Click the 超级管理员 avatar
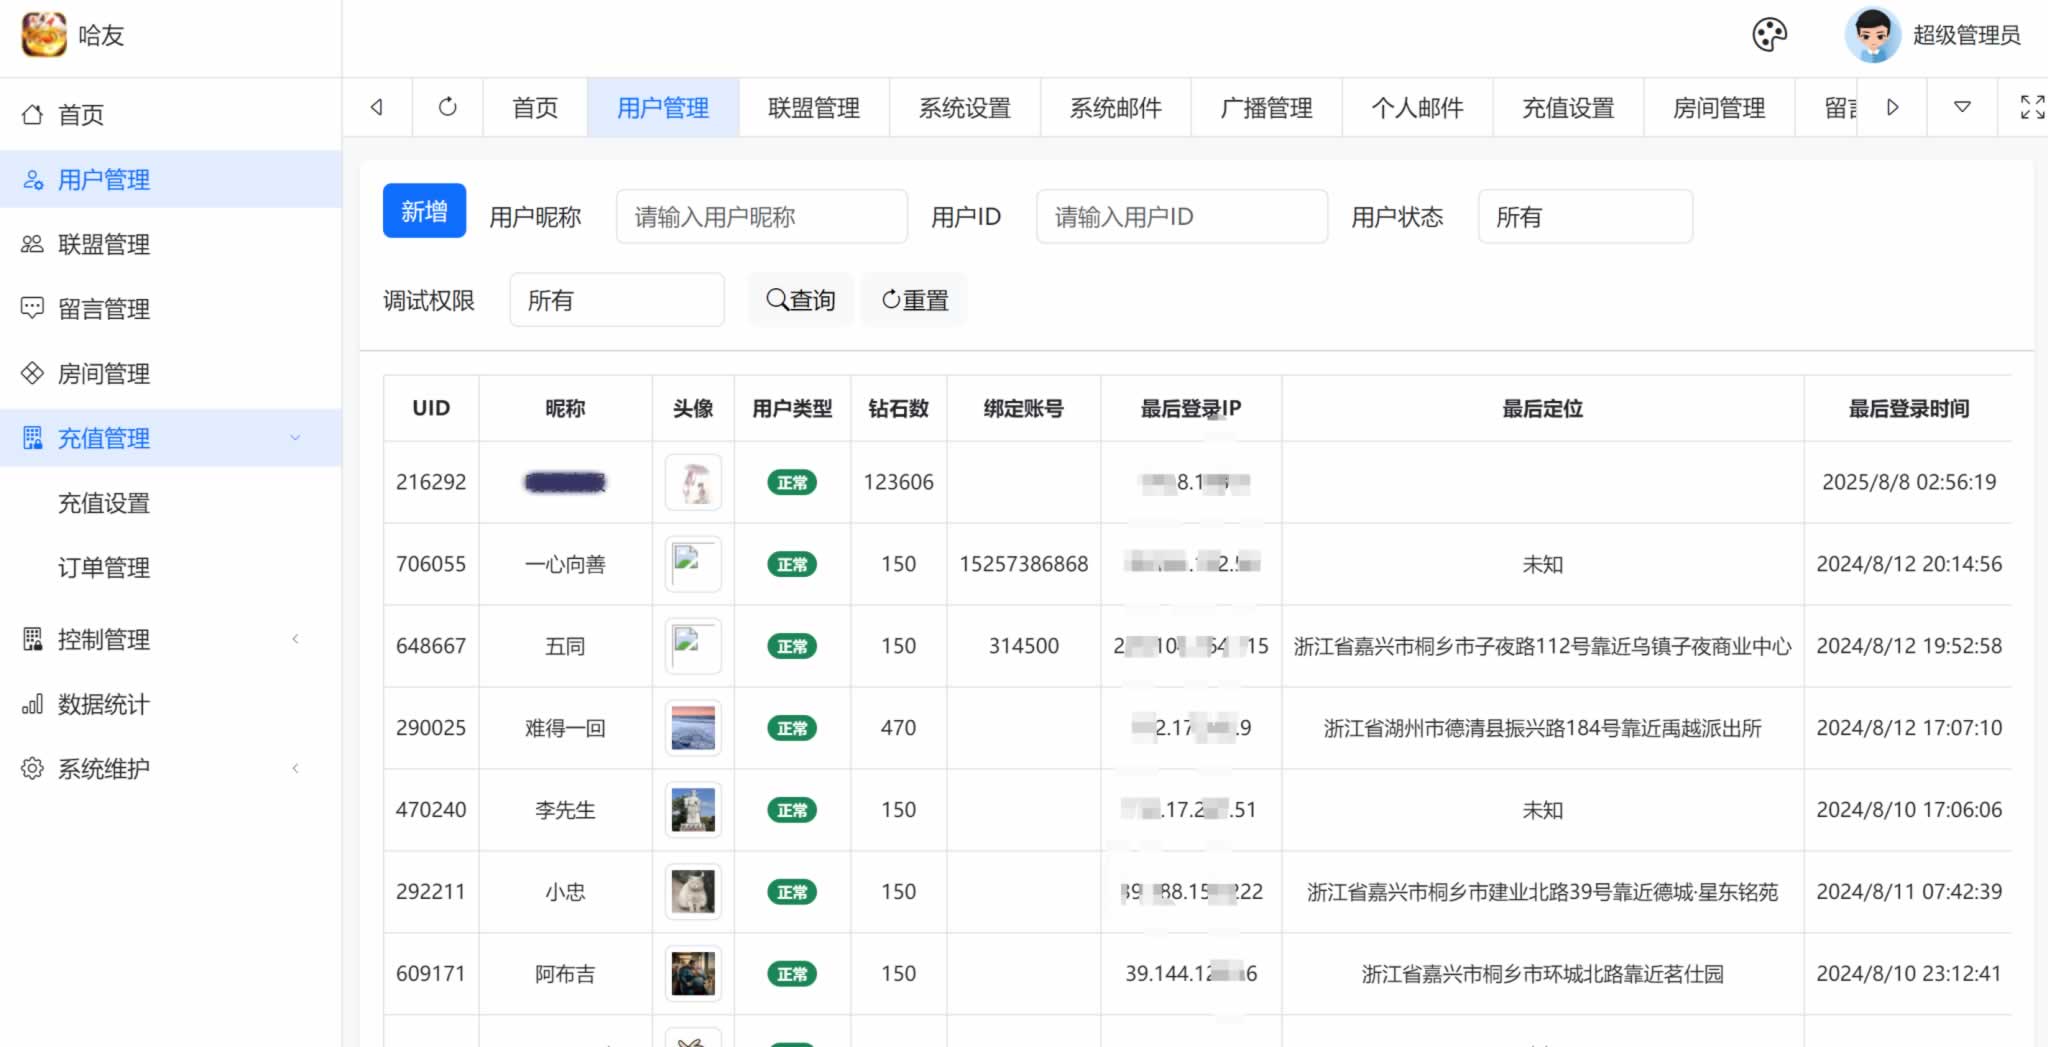Screen dimensions: 2048x1047 click(1872, 35)
